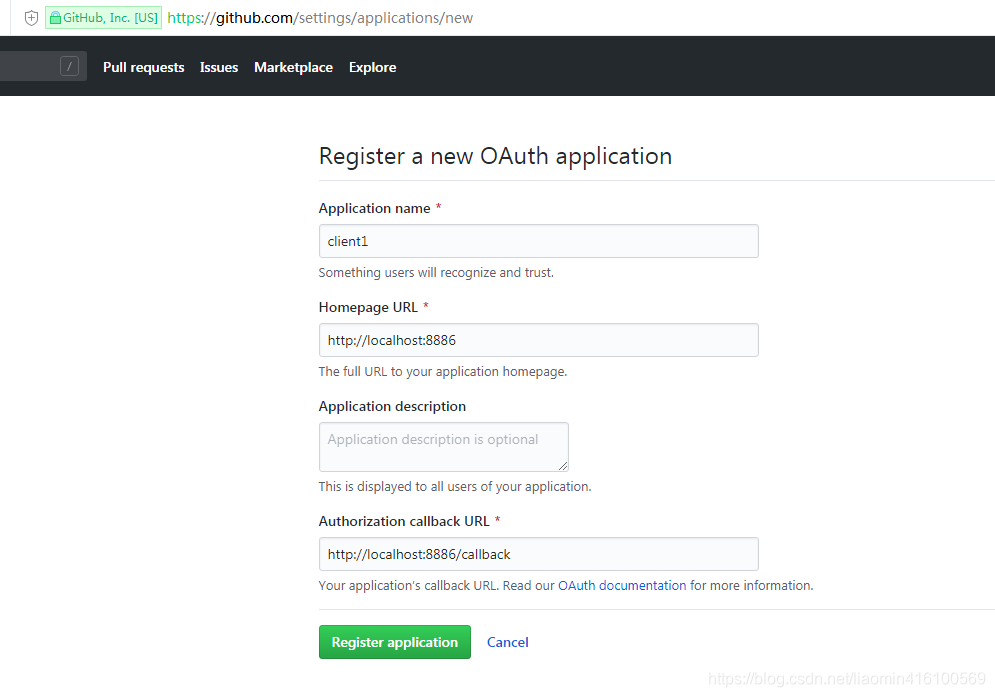Click 'This is displayed to all users' hint
The image size is (995, 697).
[455, 486]
